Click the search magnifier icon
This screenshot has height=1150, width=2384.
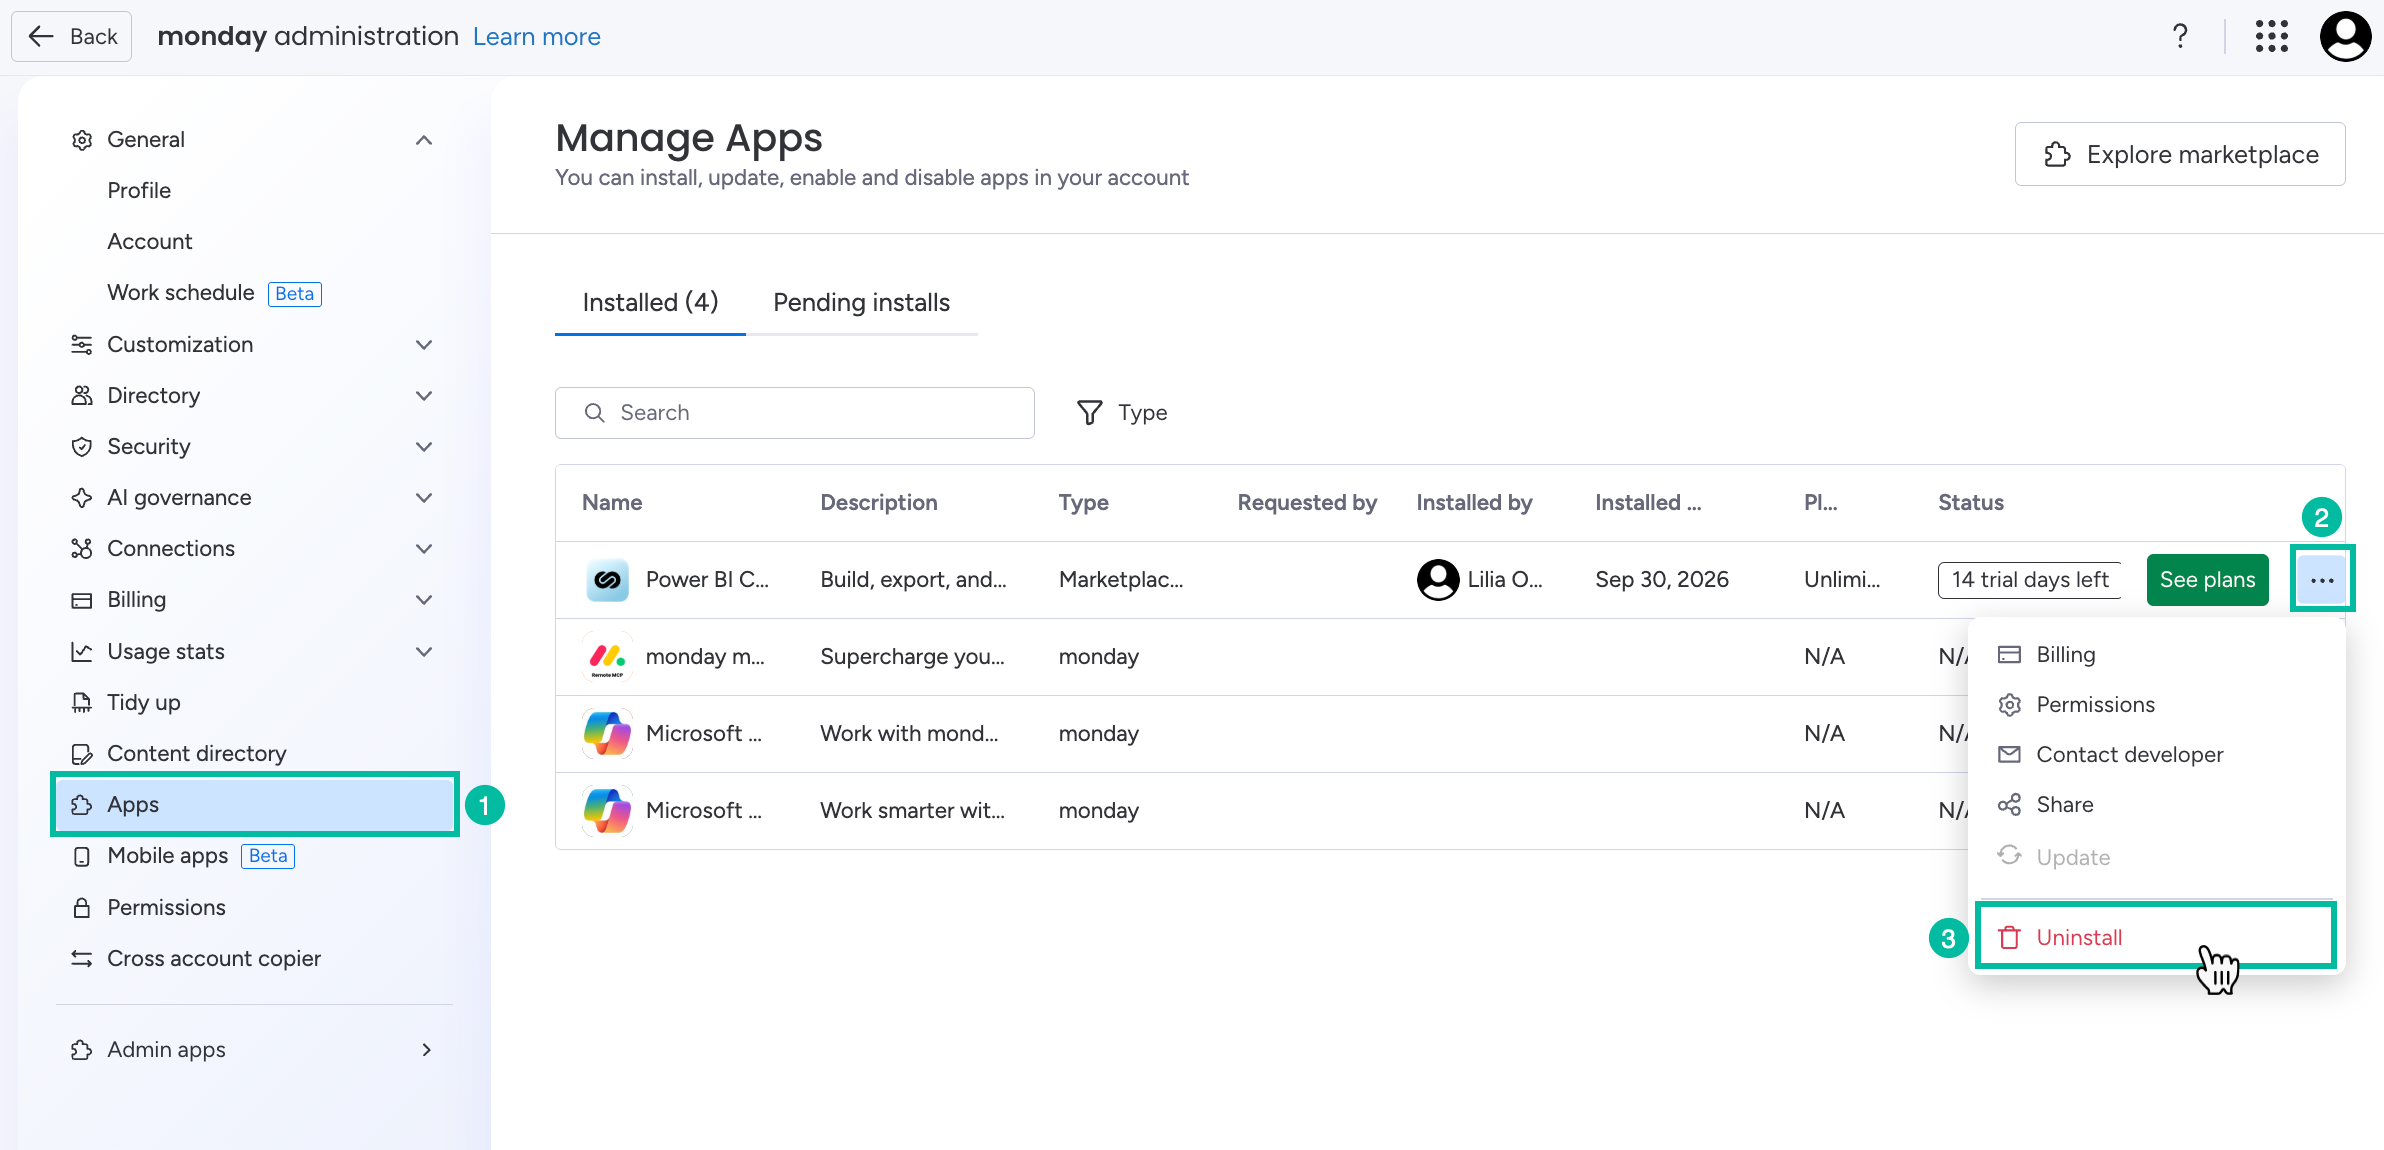click(595, 413)
